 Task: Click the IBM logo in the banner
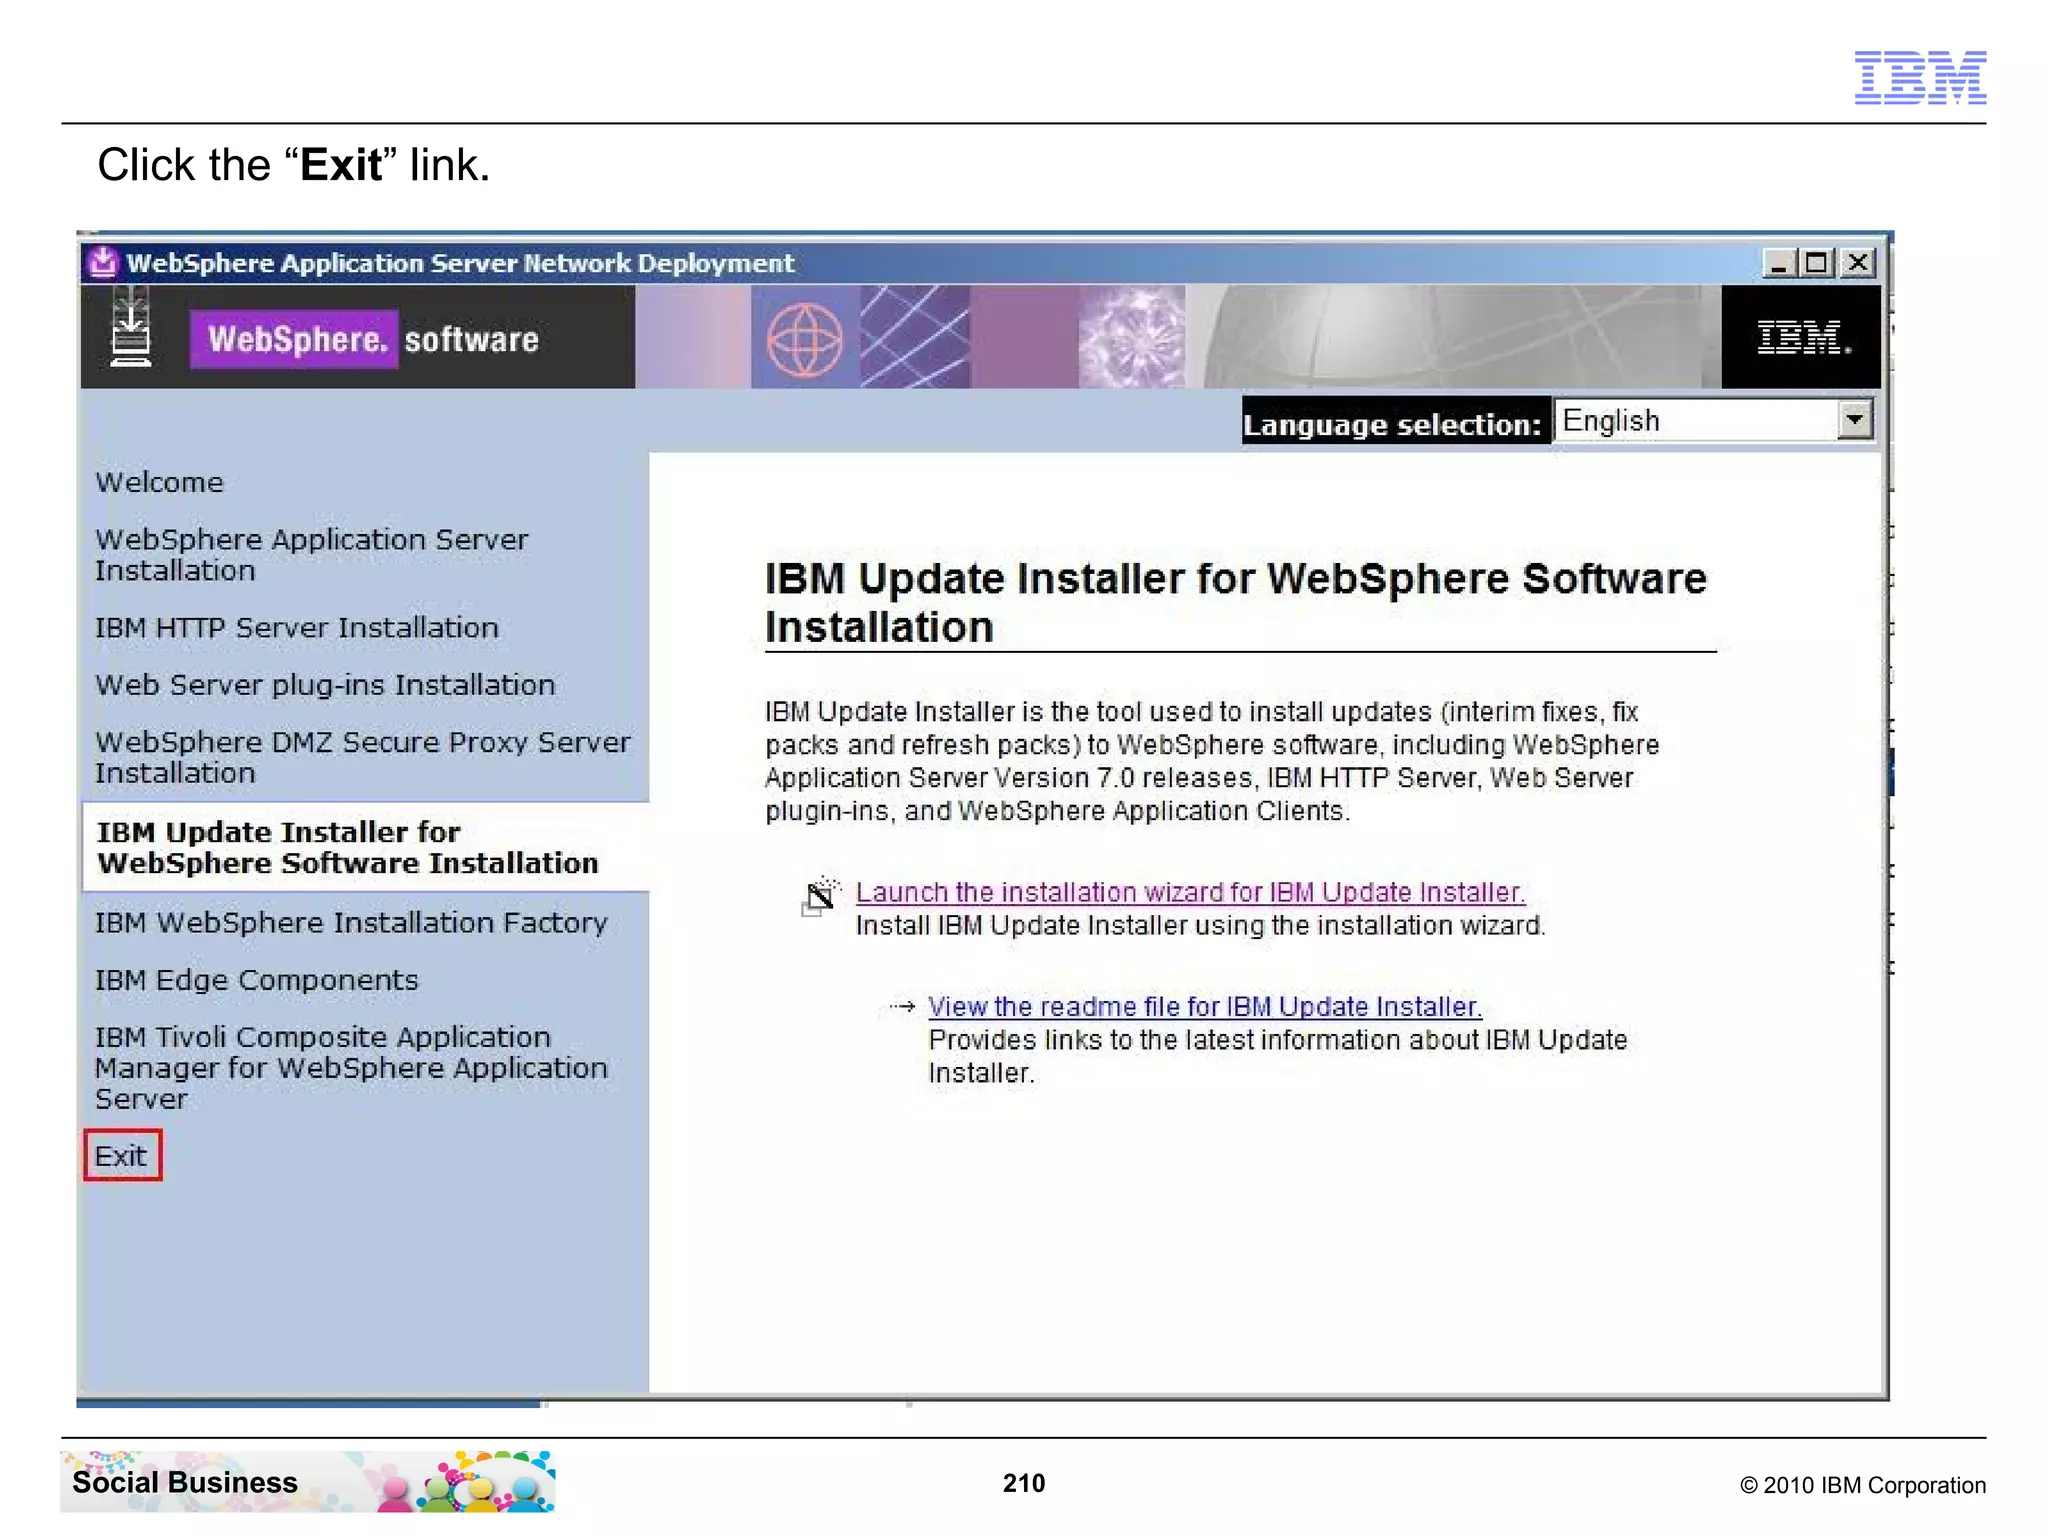1803,338
